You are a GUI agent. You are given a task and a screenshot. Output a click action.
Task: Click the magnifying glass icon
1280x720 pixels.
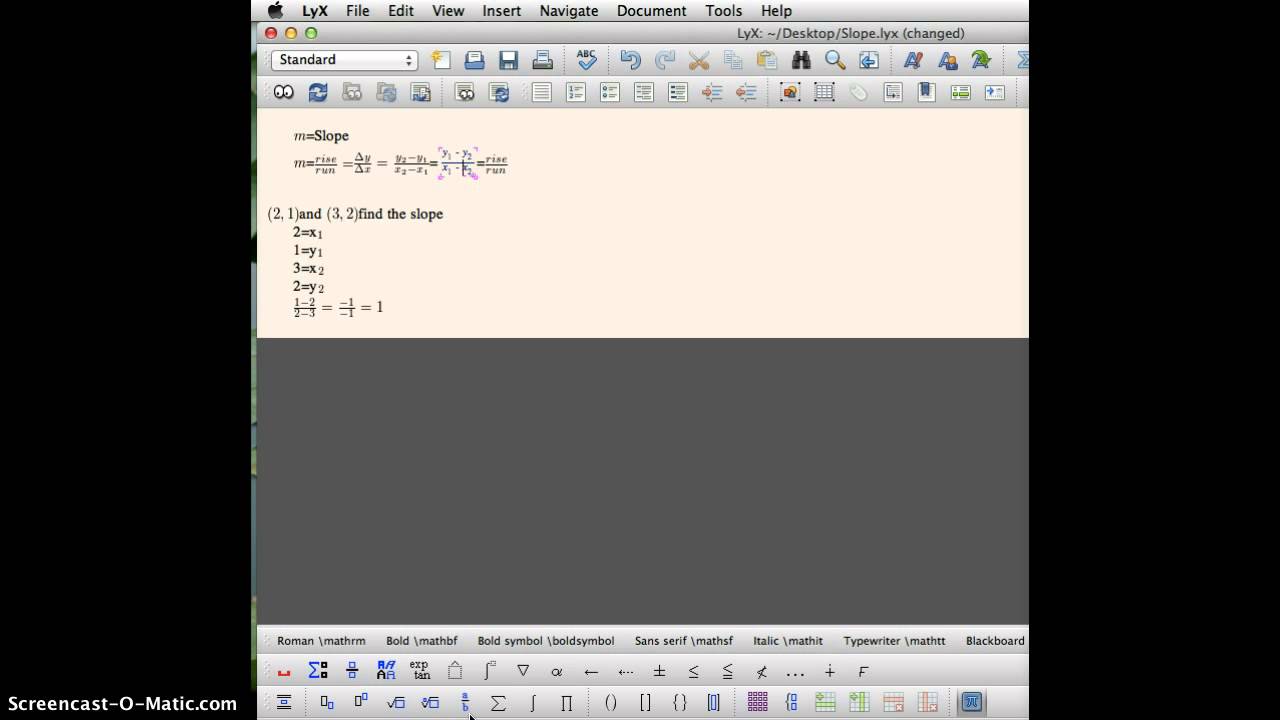835,60
